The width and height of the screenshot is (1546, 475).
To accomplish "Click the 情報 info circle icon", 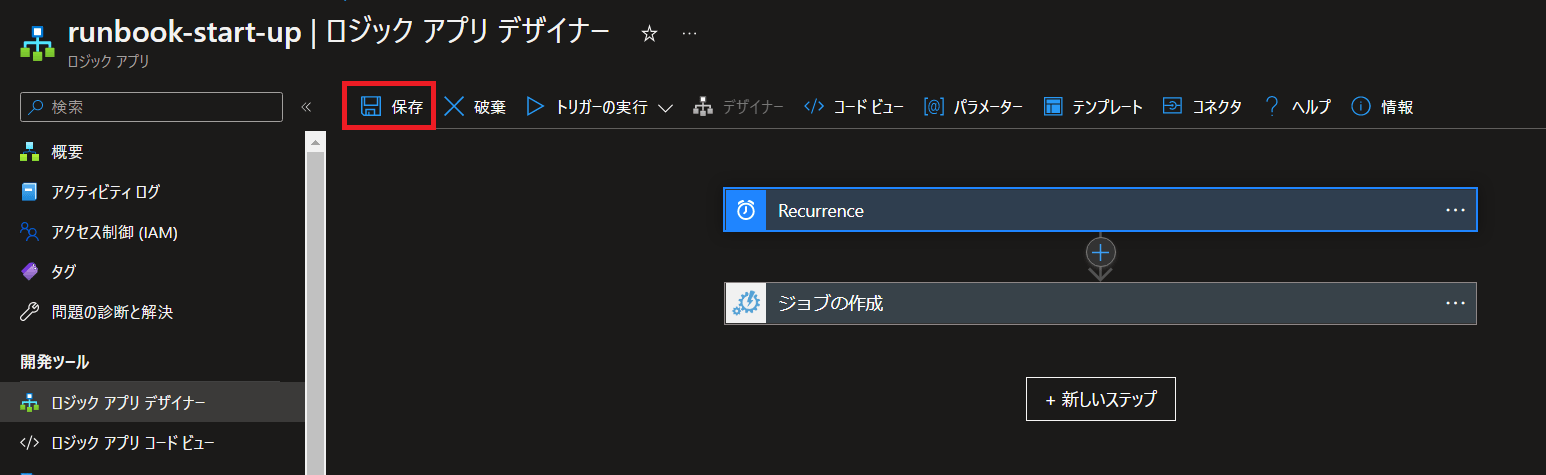I will point(1360,107).
